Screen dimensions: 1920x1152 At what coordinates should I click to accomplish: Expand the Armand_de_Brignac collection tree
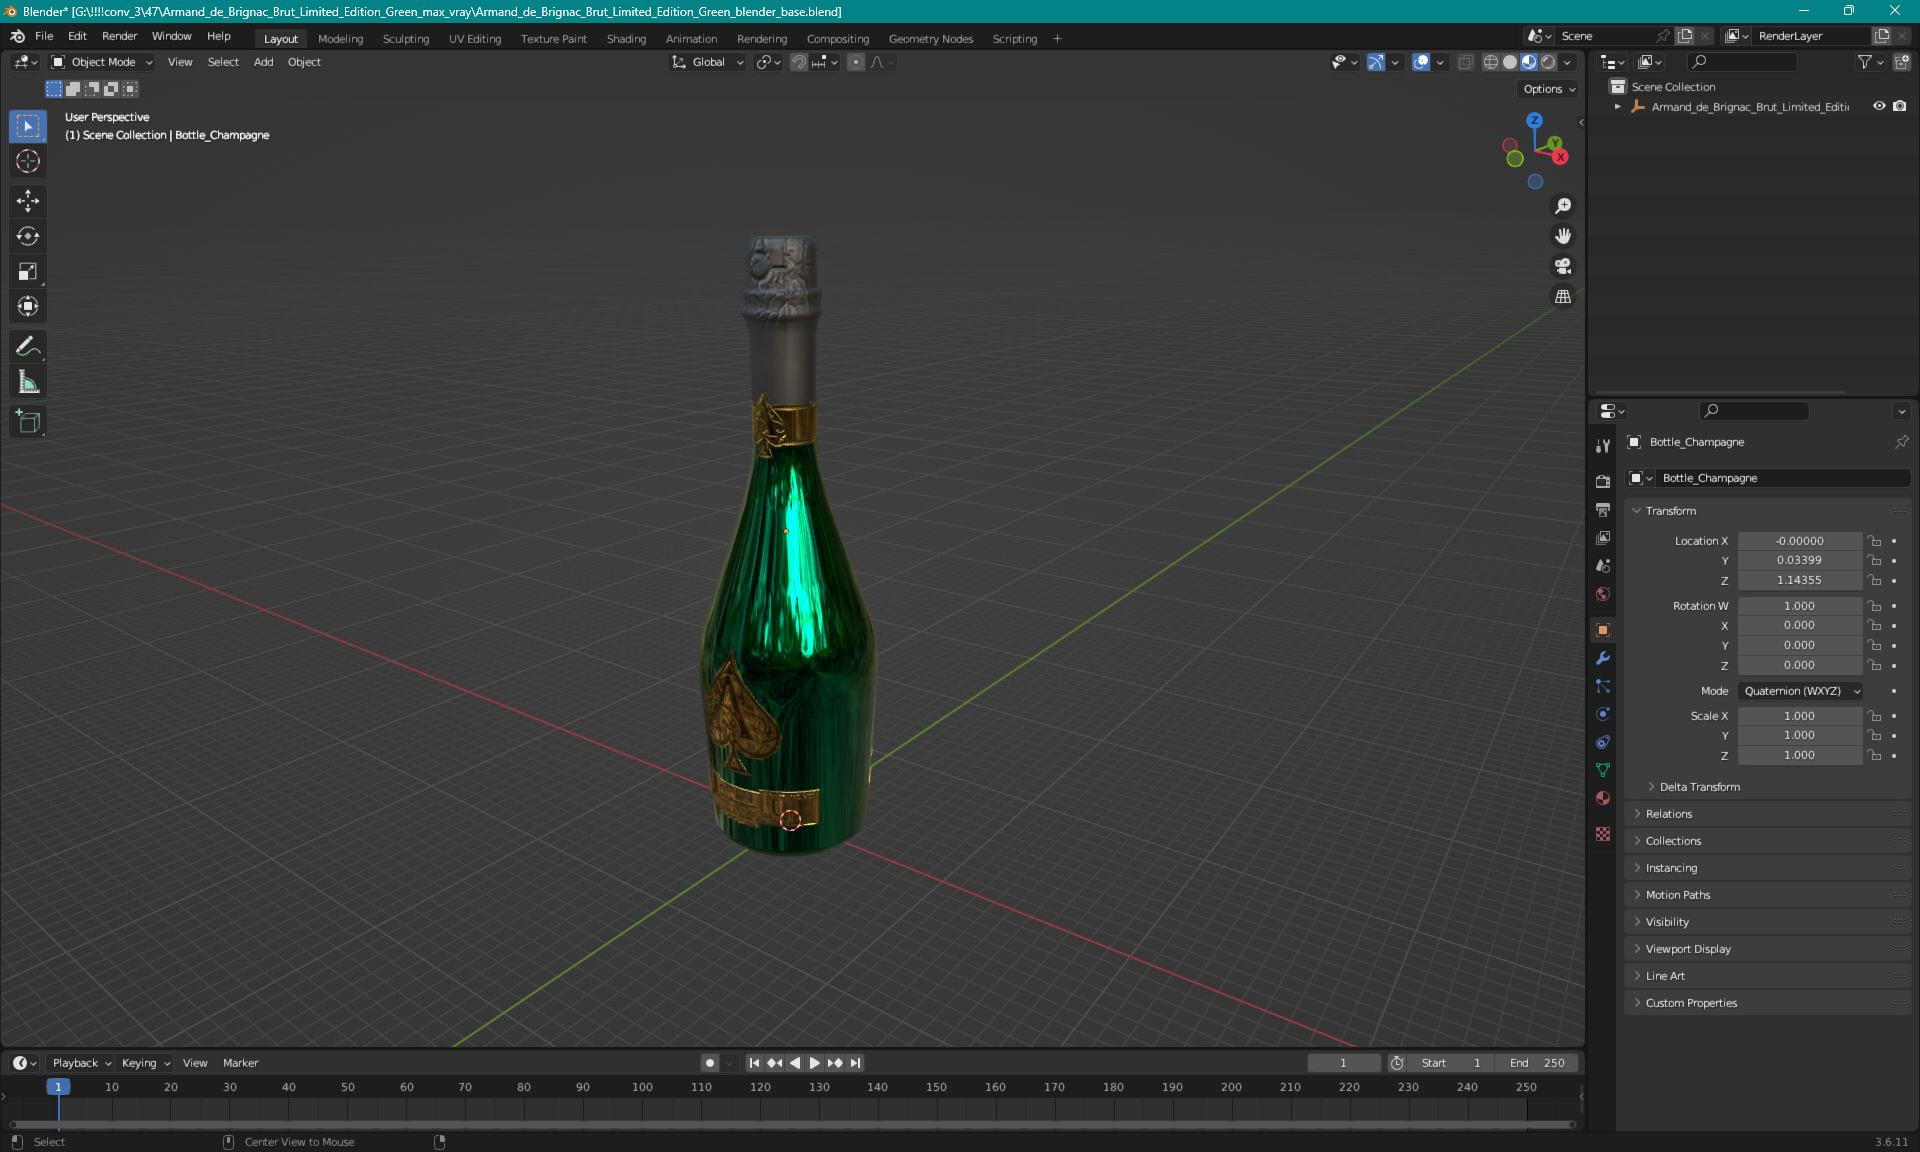(x=1618, y=106)
